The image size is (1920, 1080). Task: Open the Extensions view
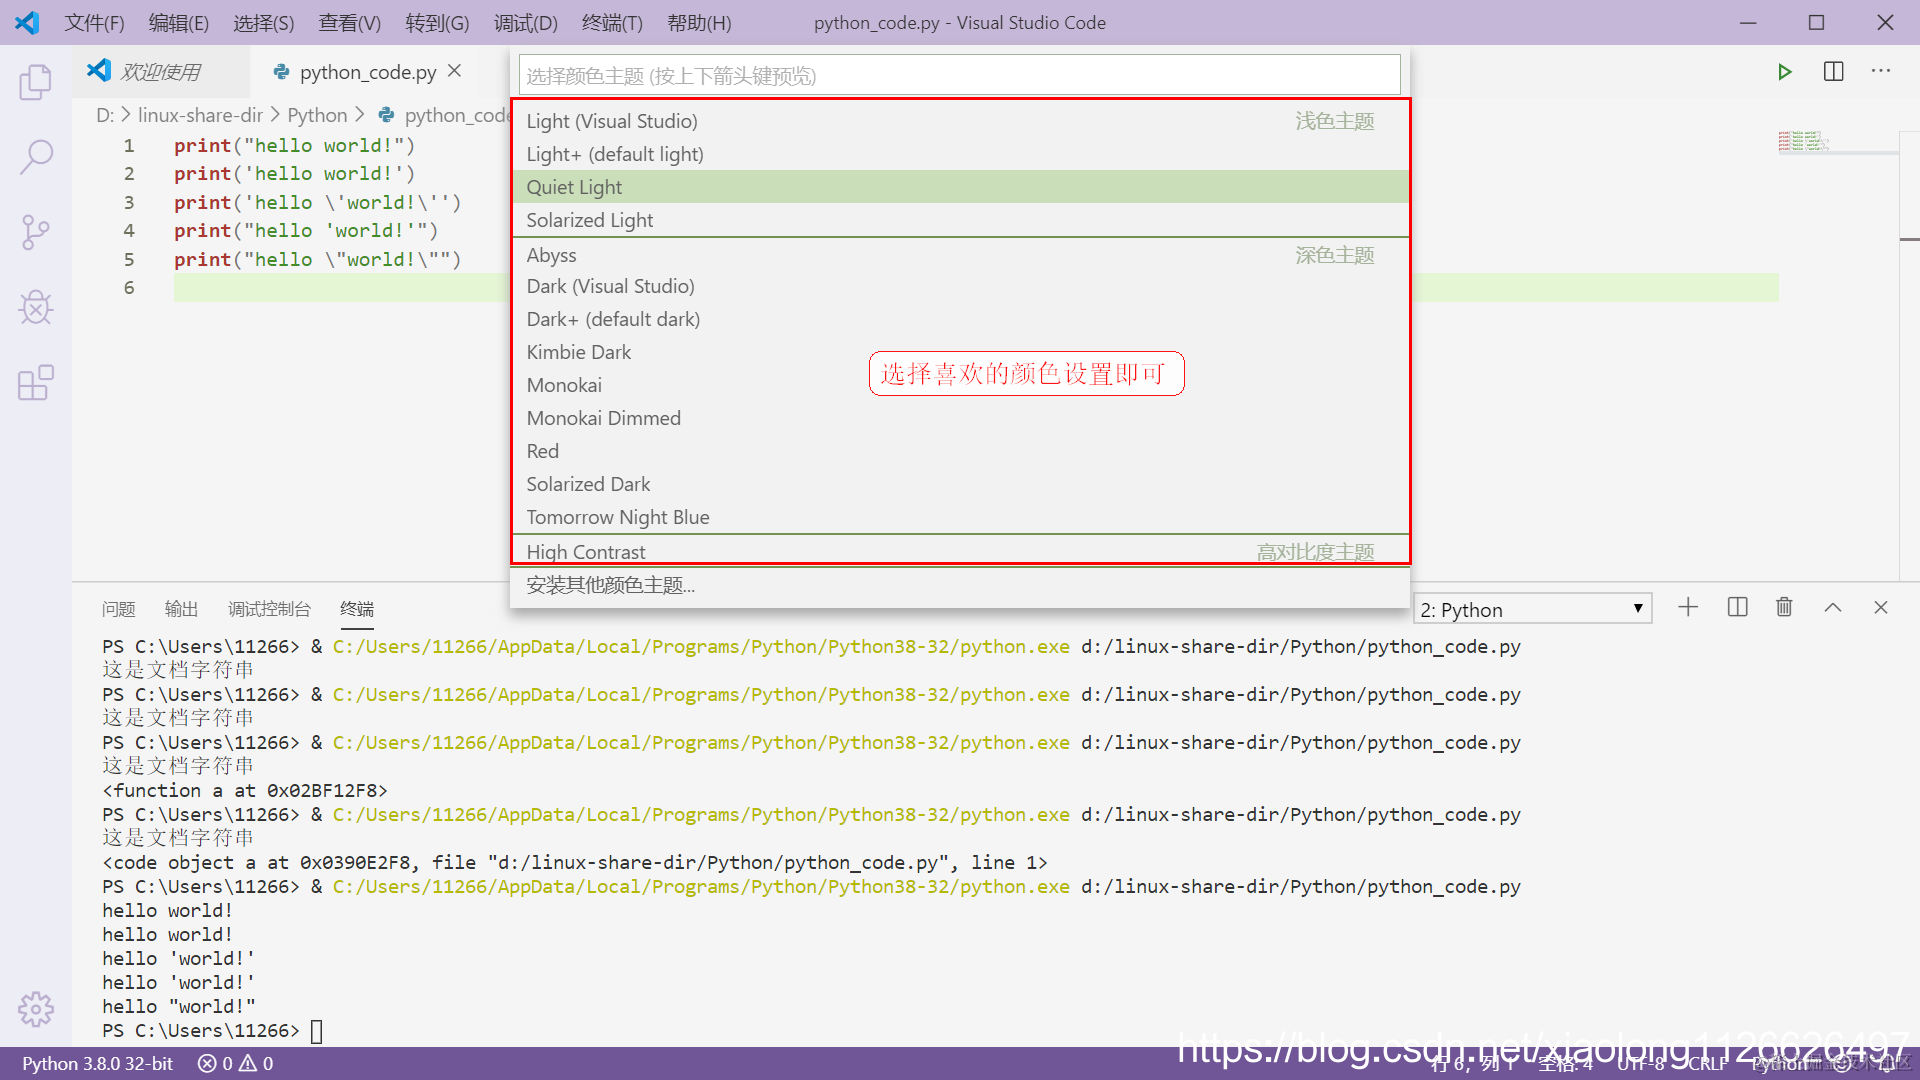[36, 382]
